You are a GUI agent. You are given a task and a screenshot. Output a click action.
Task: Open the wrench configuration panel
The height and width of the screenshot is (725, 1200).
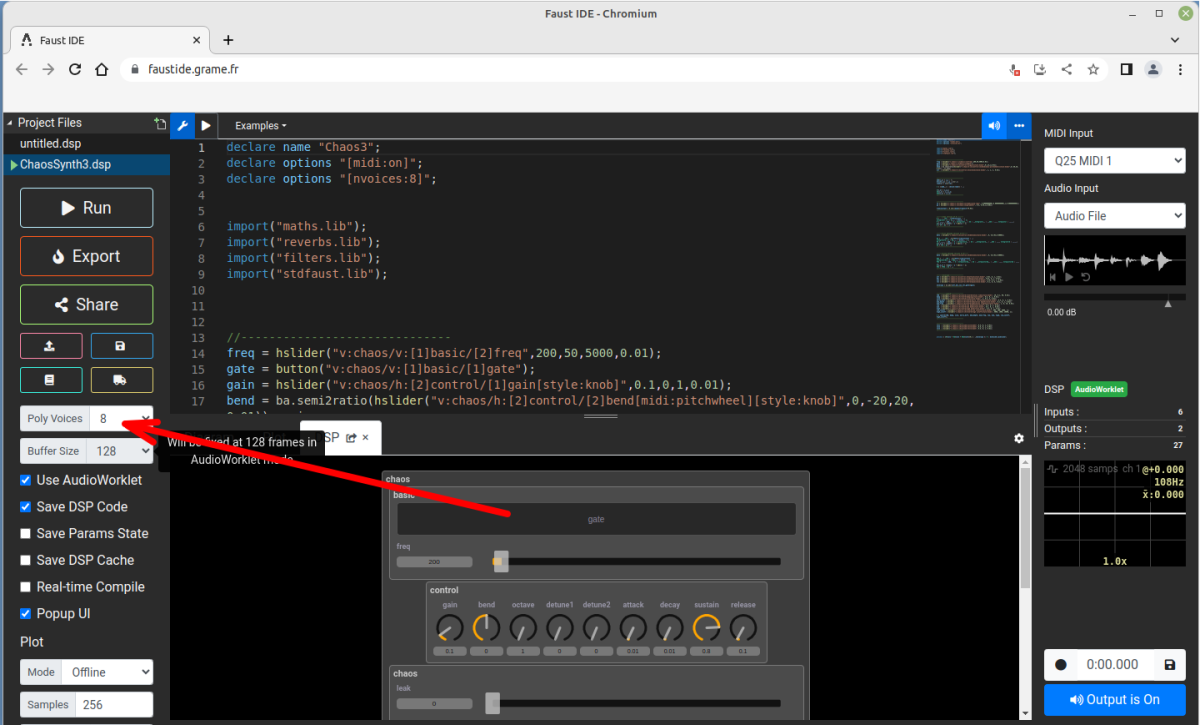[182, 126]
